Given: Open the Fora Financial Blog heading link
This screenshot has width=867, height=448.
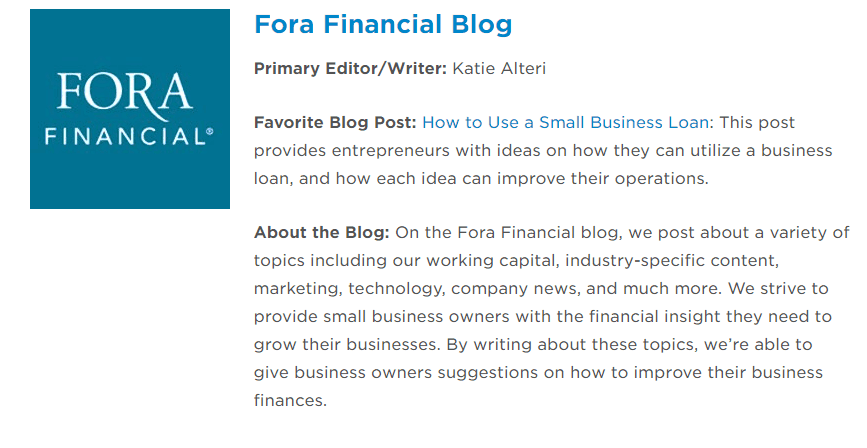Looking at the screenshot, I should (x=383, y=24).
